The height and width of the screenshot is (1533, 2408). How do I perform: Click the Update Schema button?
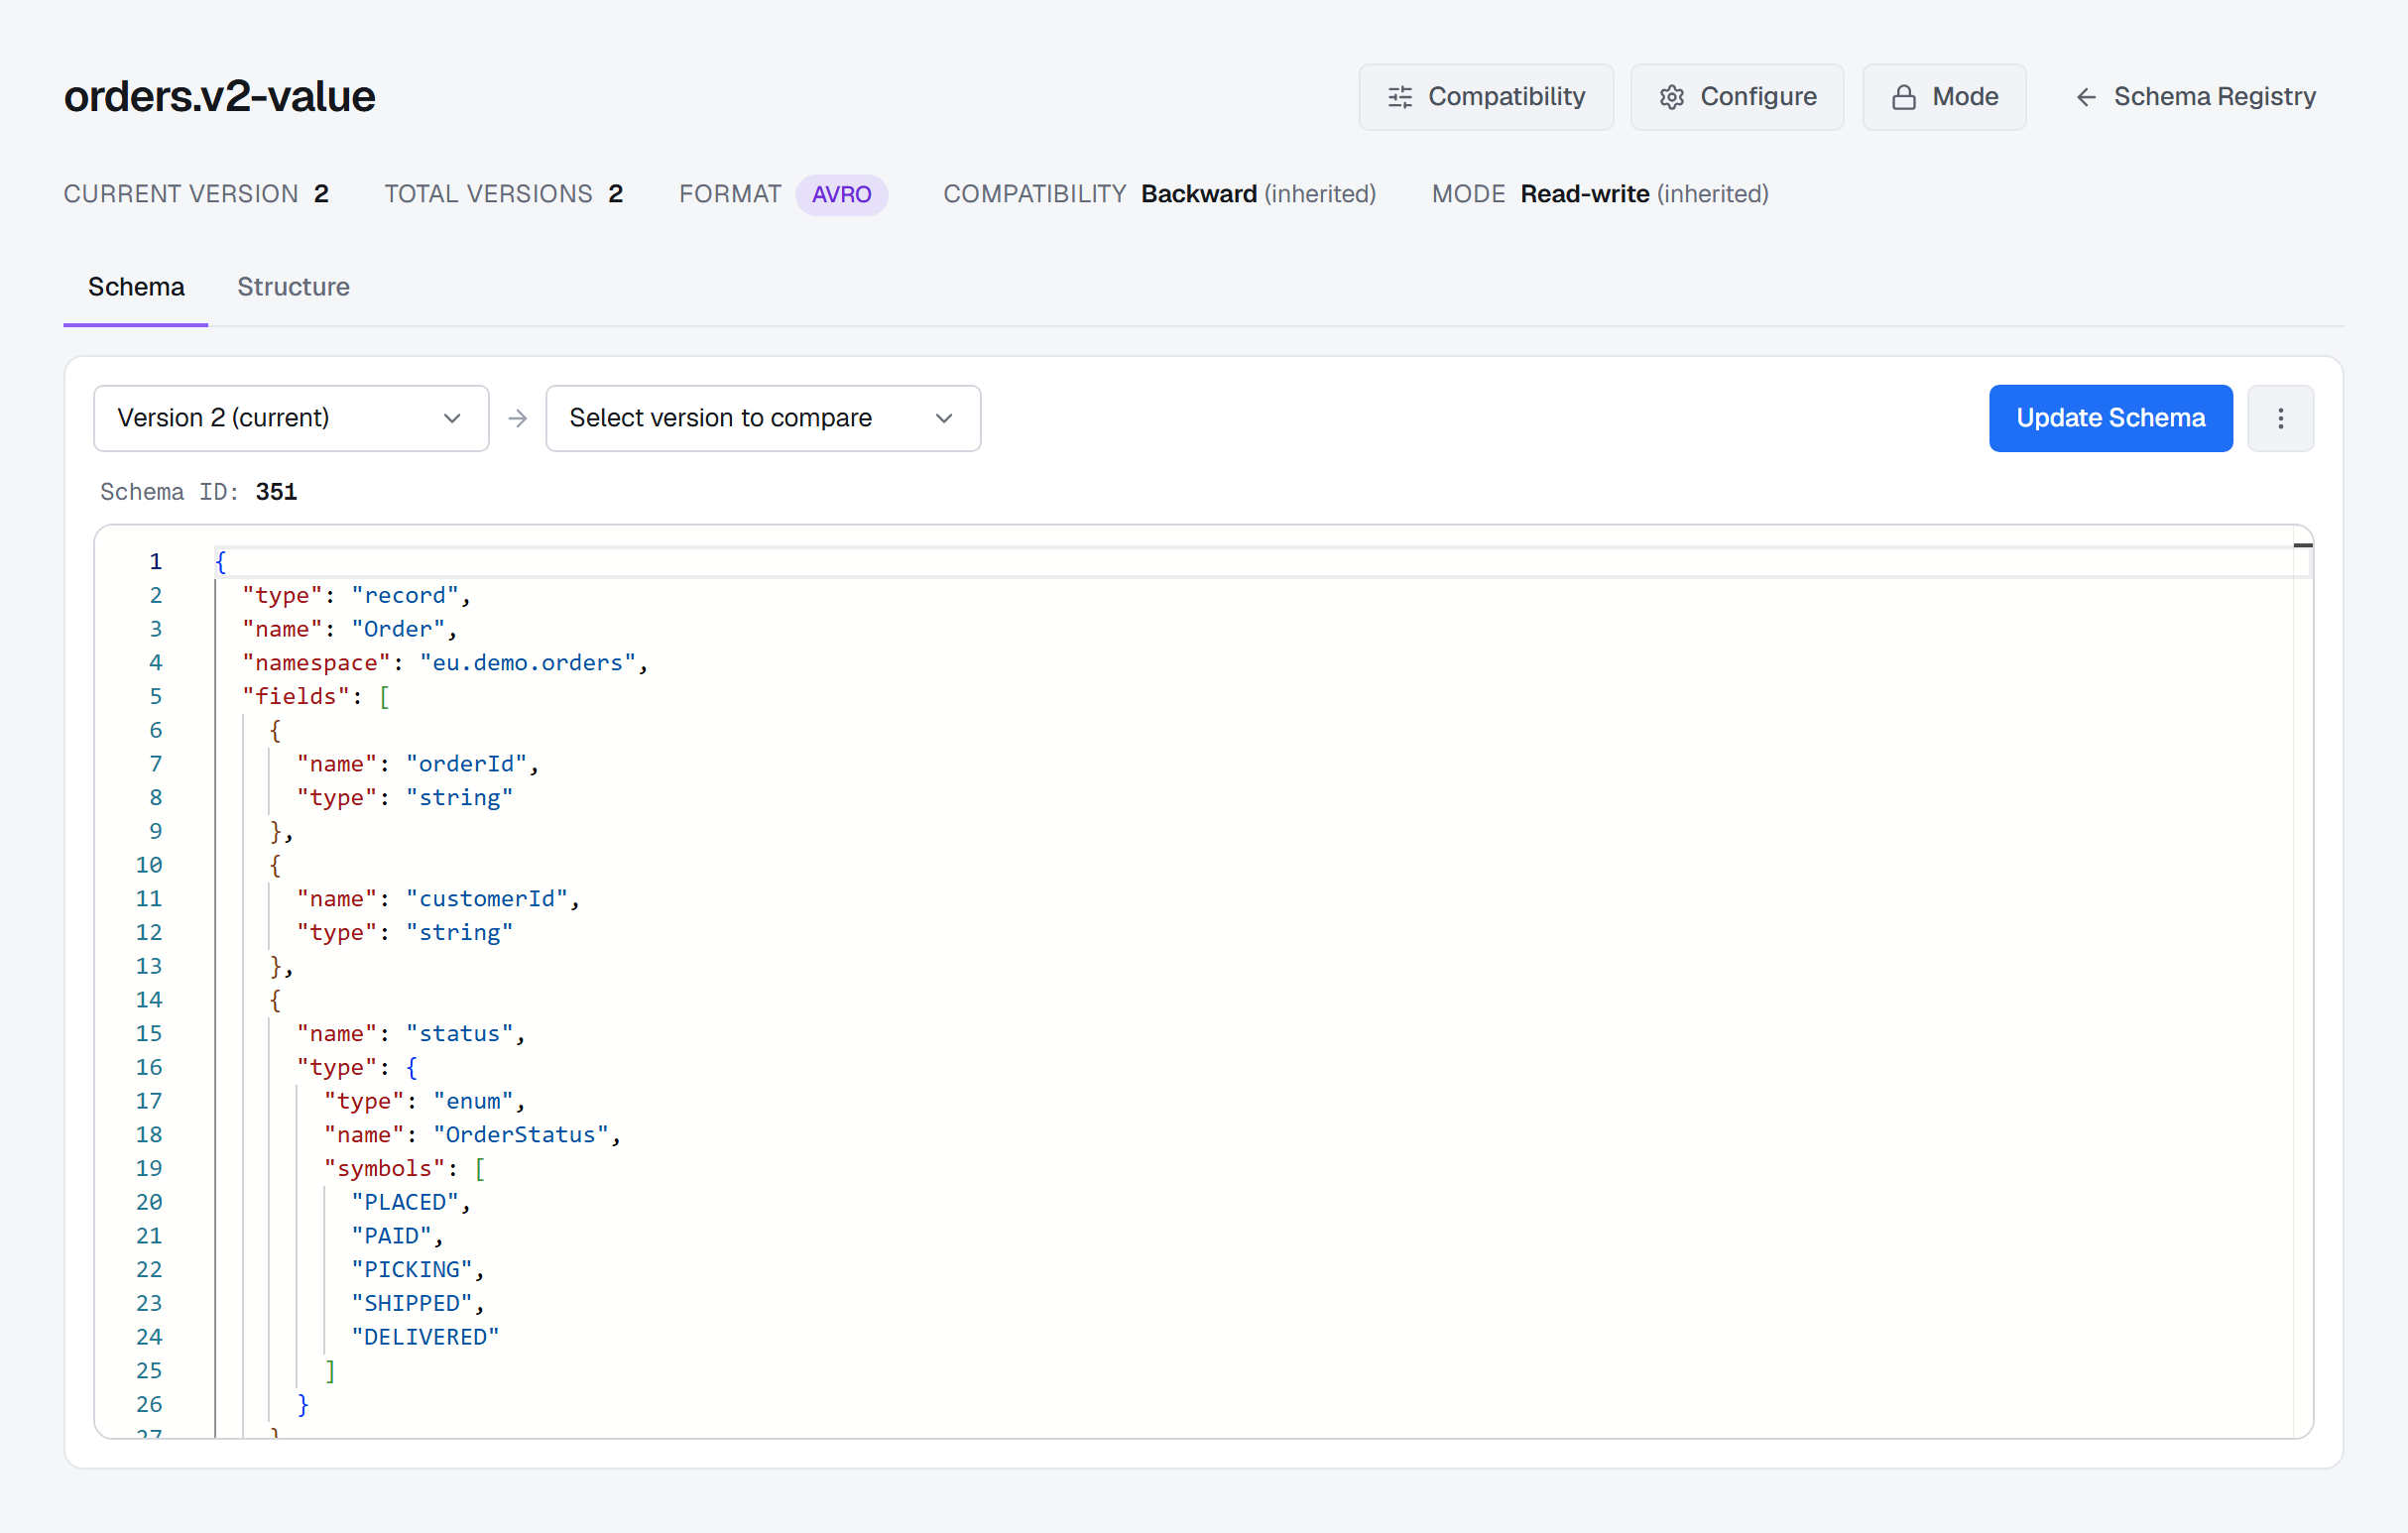pyautogui.click(x=2110, y=418)
